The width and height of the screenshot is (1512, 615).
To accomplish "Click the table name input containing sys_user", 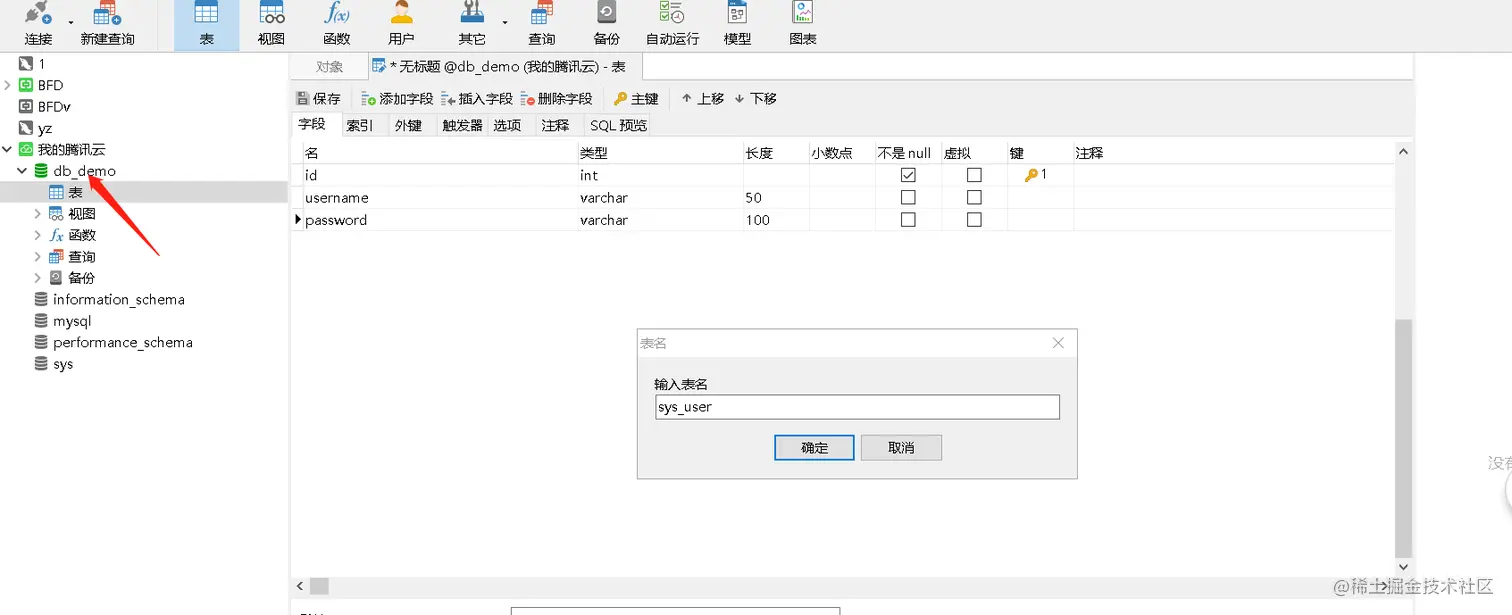I will click(856, 406).
